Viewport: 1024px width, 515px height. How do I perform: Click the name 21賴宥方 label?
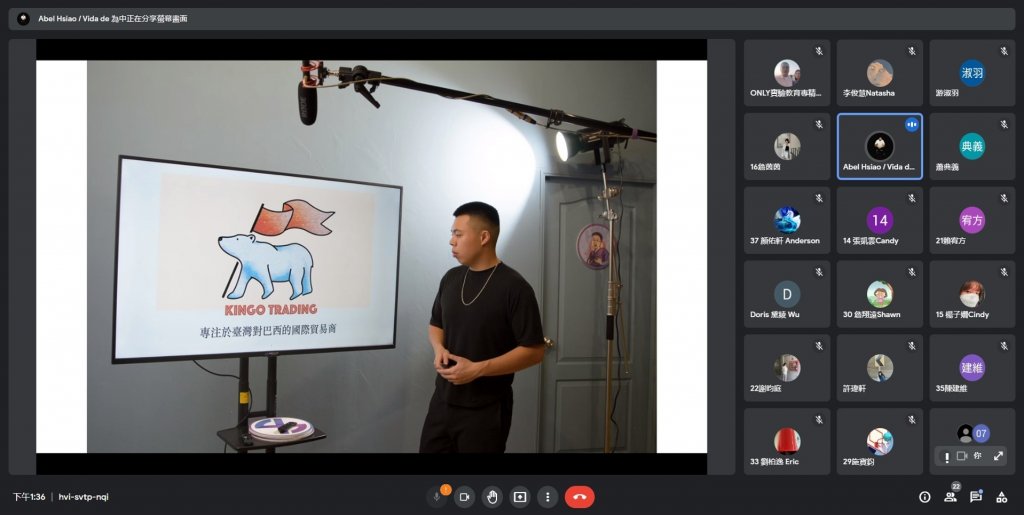tap(950, 241)
